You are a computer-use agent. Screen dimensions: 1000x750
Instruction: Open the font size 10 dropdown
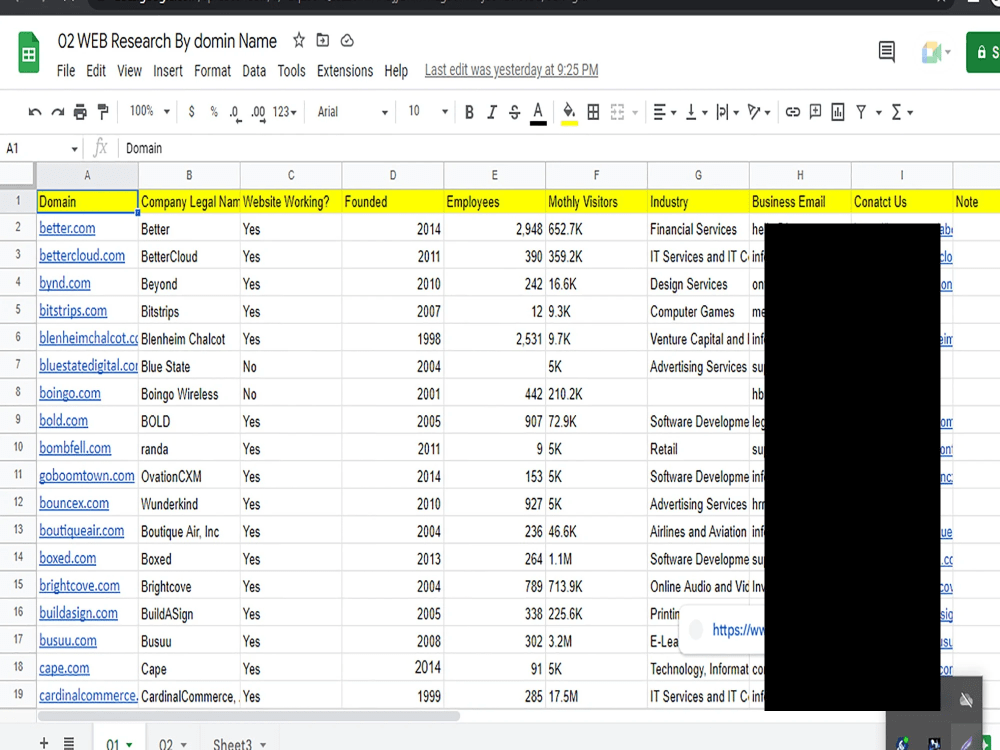pyautogui.click(x=428, y=112)
